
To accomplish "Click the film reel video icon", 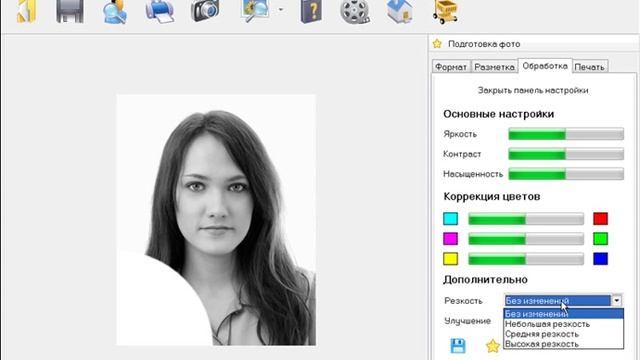I will pos(355,11).
